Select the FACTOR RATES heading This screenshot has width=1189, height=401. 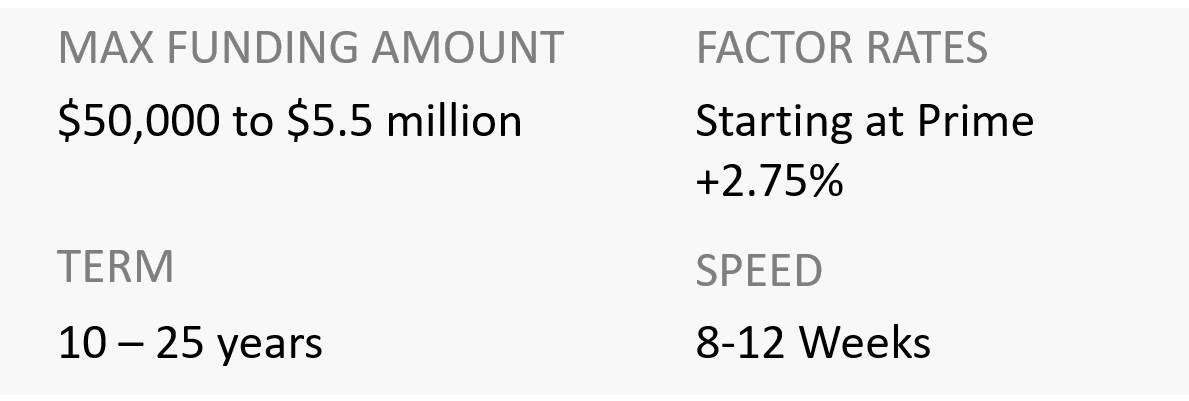coord(841,48)
